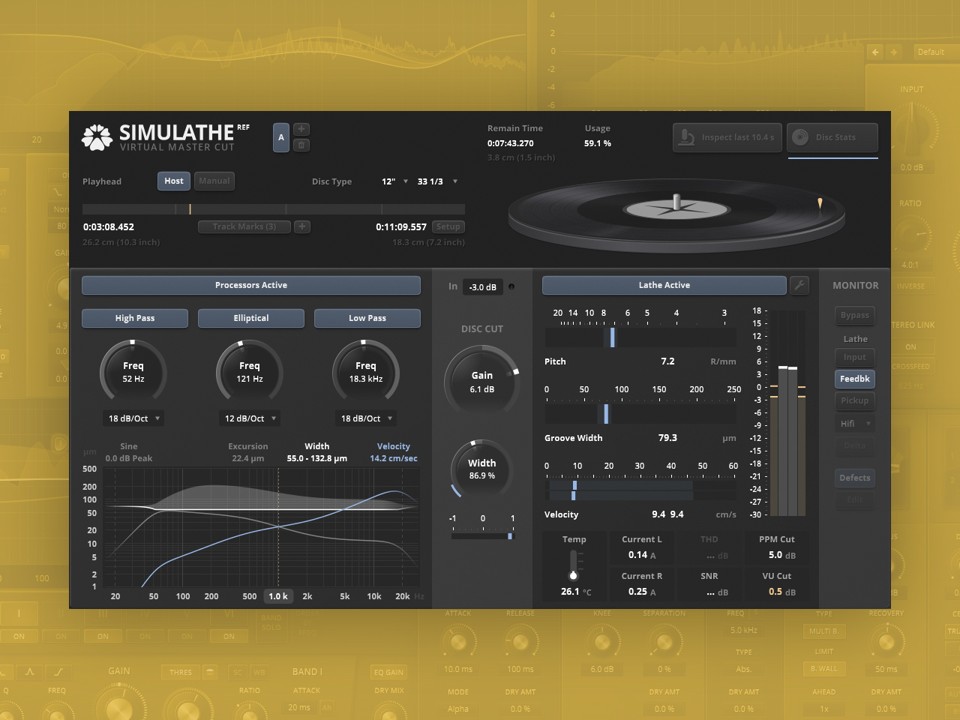Image resolution: width=960 pixels, height=720 pixels.
Task: Open the Track Marks (3) list
Action: [244, 227]
